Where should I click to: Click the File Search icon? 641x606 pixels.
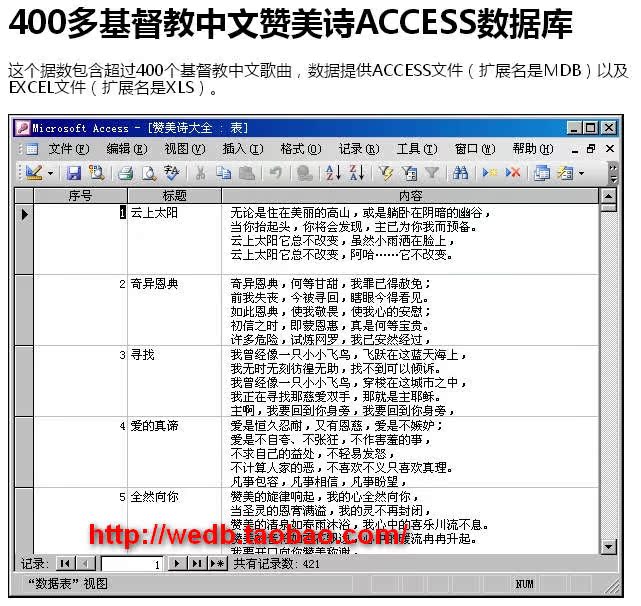coord(97,173)
